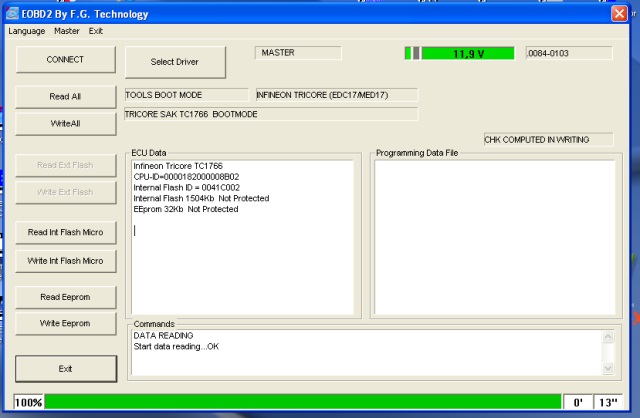Viewport: 640px width, 418px height.
Task: Close the EOBD2 window
Action: [x=620, y=13]
